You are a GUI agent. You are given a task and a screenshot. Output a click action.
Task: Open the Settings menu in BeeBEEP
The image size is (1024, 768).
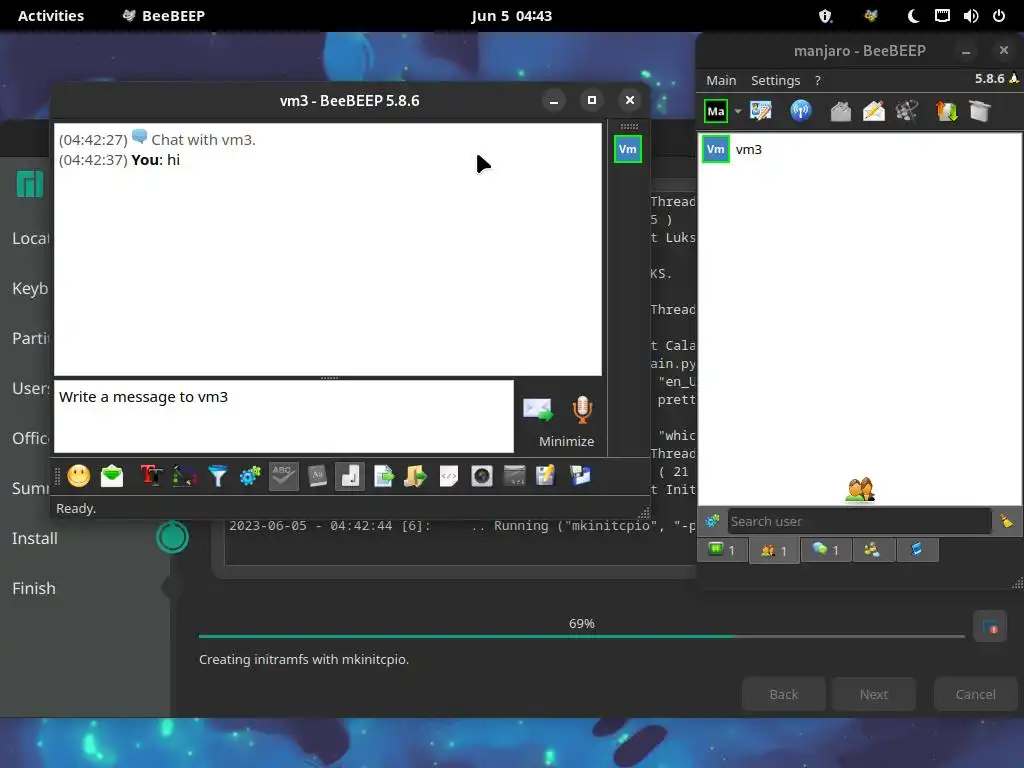pos(775,80)
